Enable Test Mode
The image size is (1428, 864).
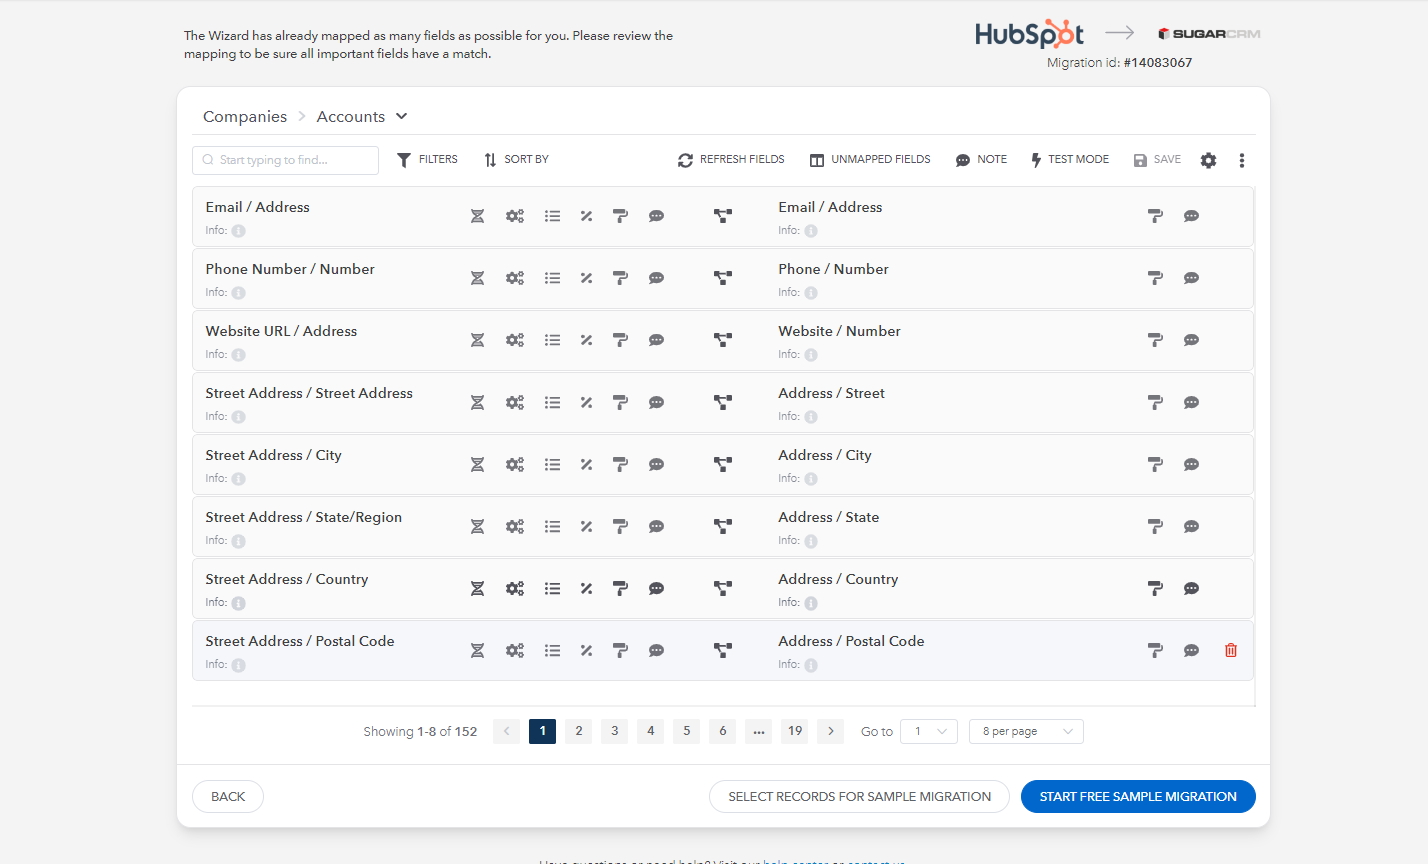click(1069, 159)
